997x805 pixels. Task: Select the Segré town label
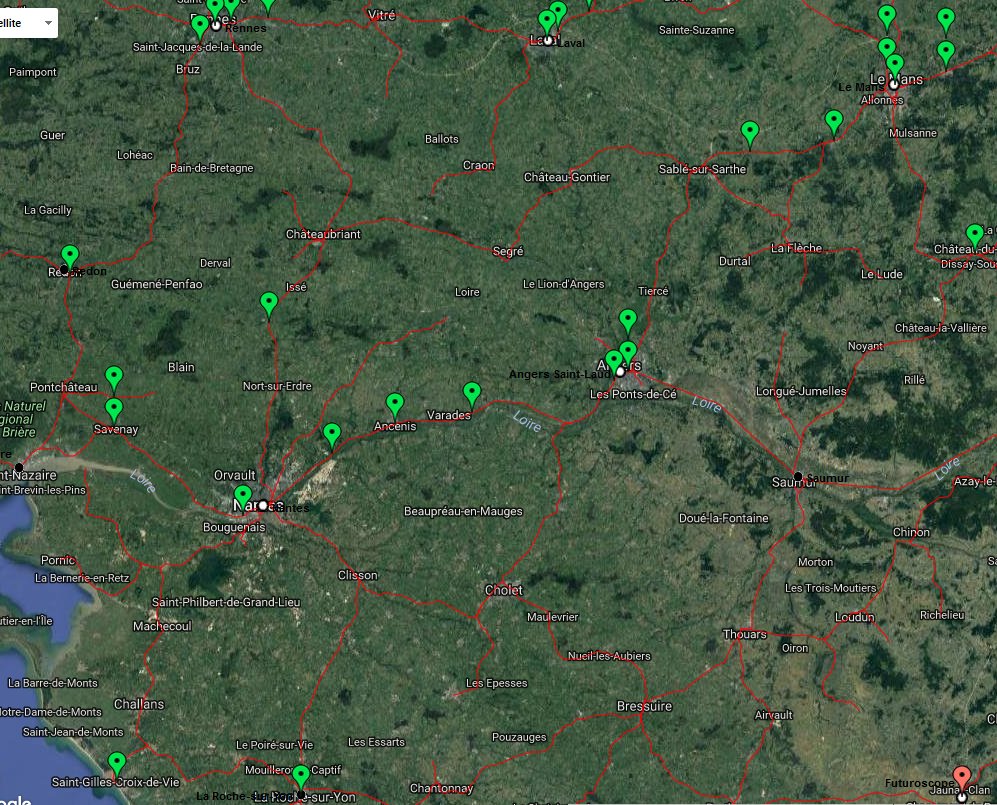tap(508, 251)
